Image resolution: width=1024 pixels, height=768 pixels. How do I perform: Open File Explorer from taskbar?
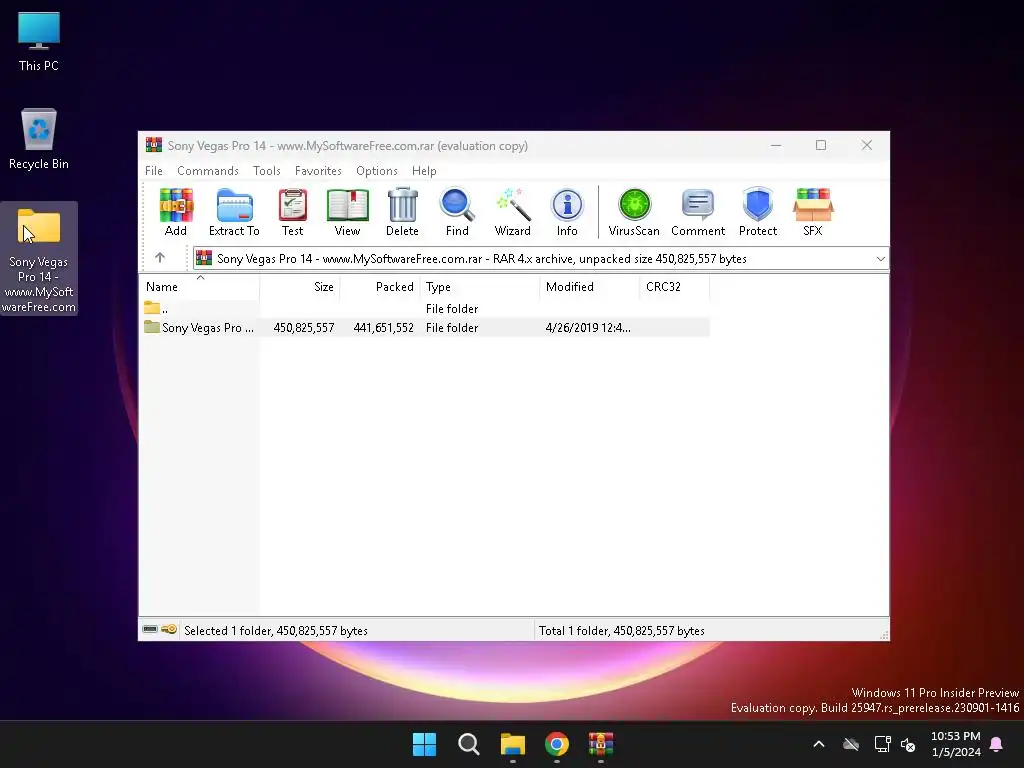pyautogui.click(x=513, y=744)
